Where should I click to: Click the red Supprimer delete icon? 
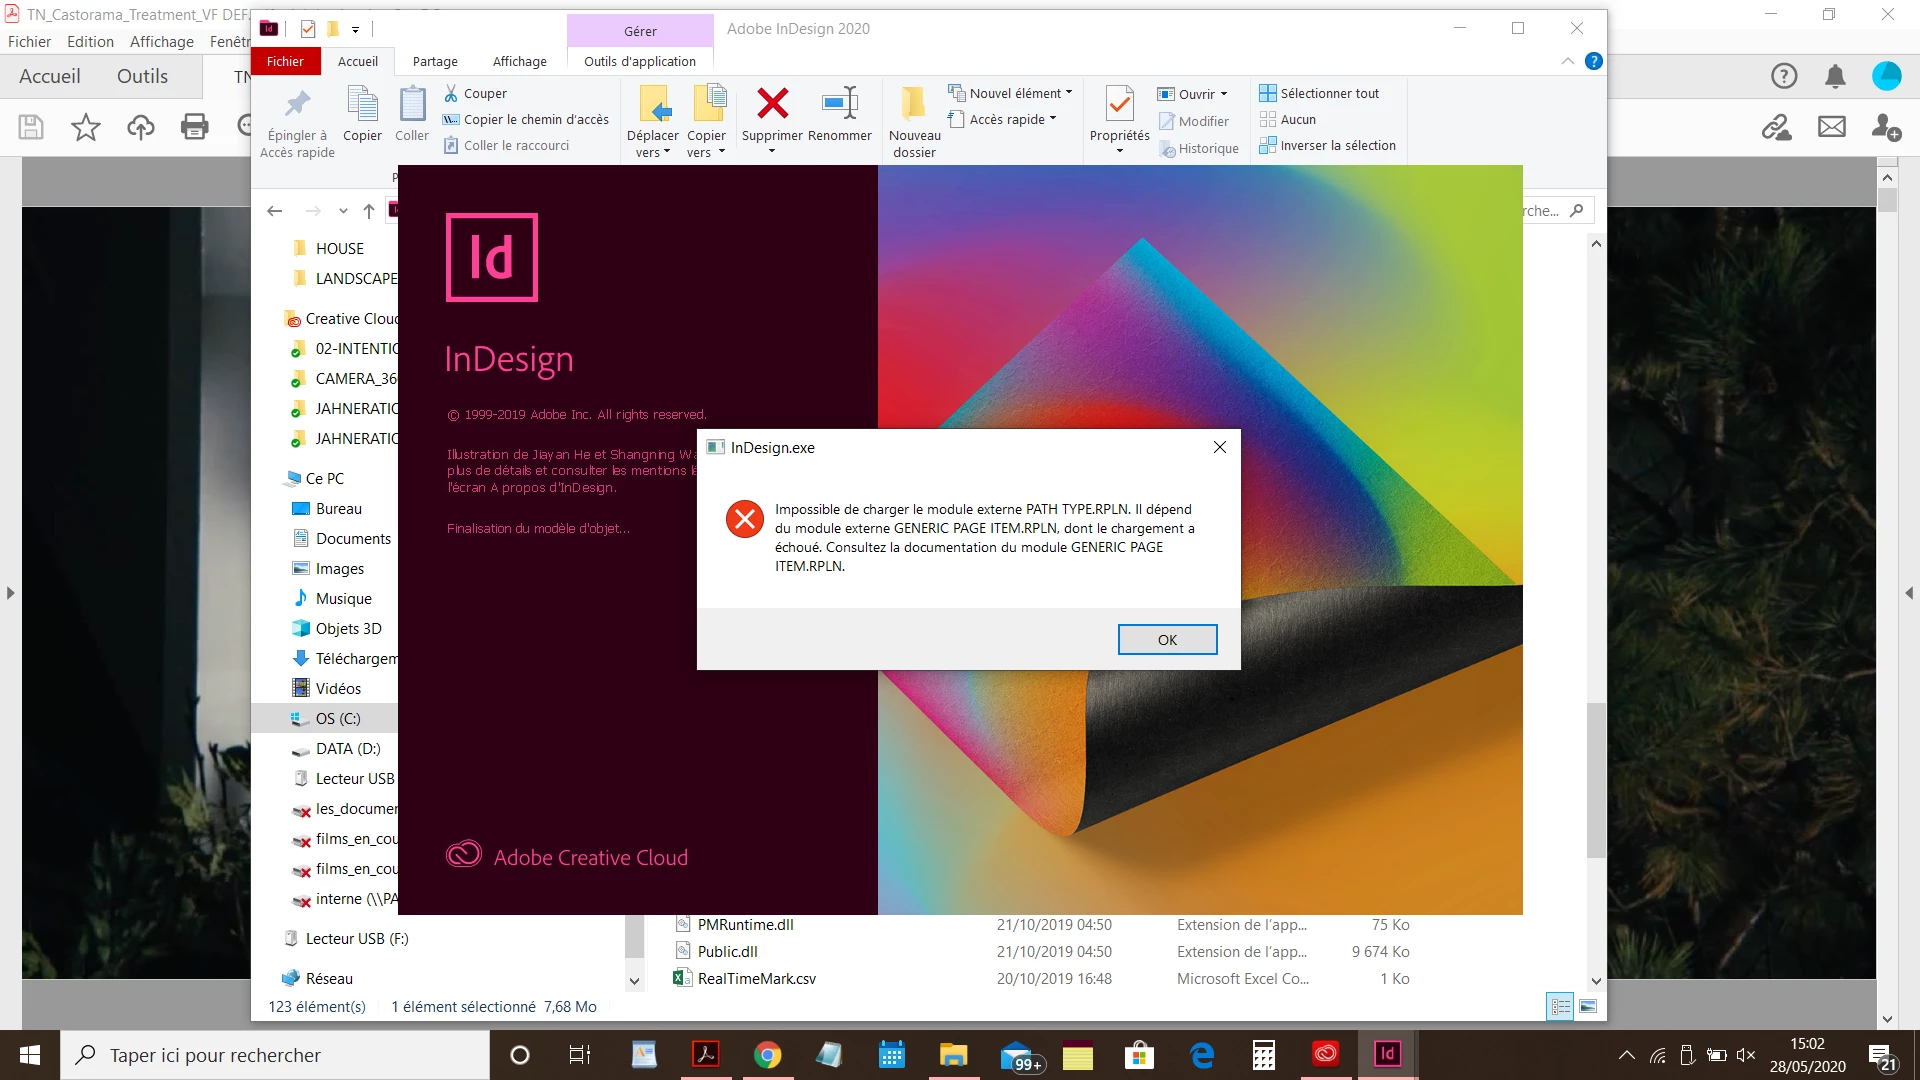pyautogui.click(x=772, y=104)
